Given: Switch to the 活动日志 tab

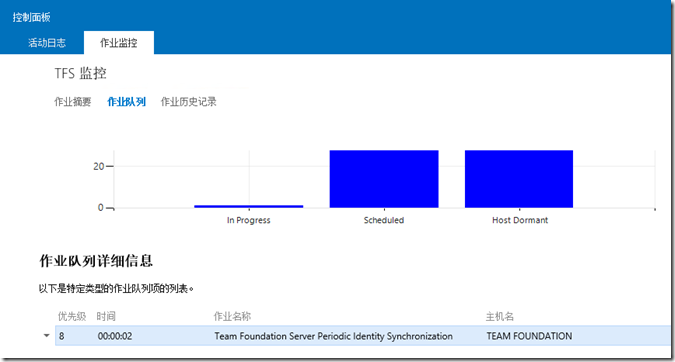Looking at the screenshot, I should pos(47,43).
